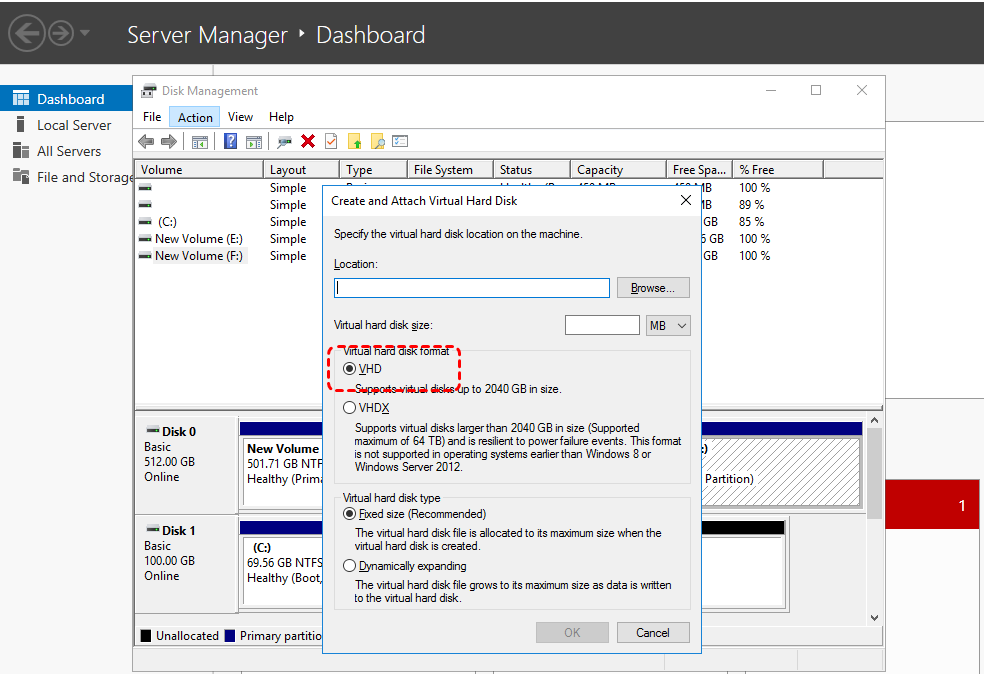Open the MB size unit dropdown
This screenshot has width=984, height=674.
point(668,324)
